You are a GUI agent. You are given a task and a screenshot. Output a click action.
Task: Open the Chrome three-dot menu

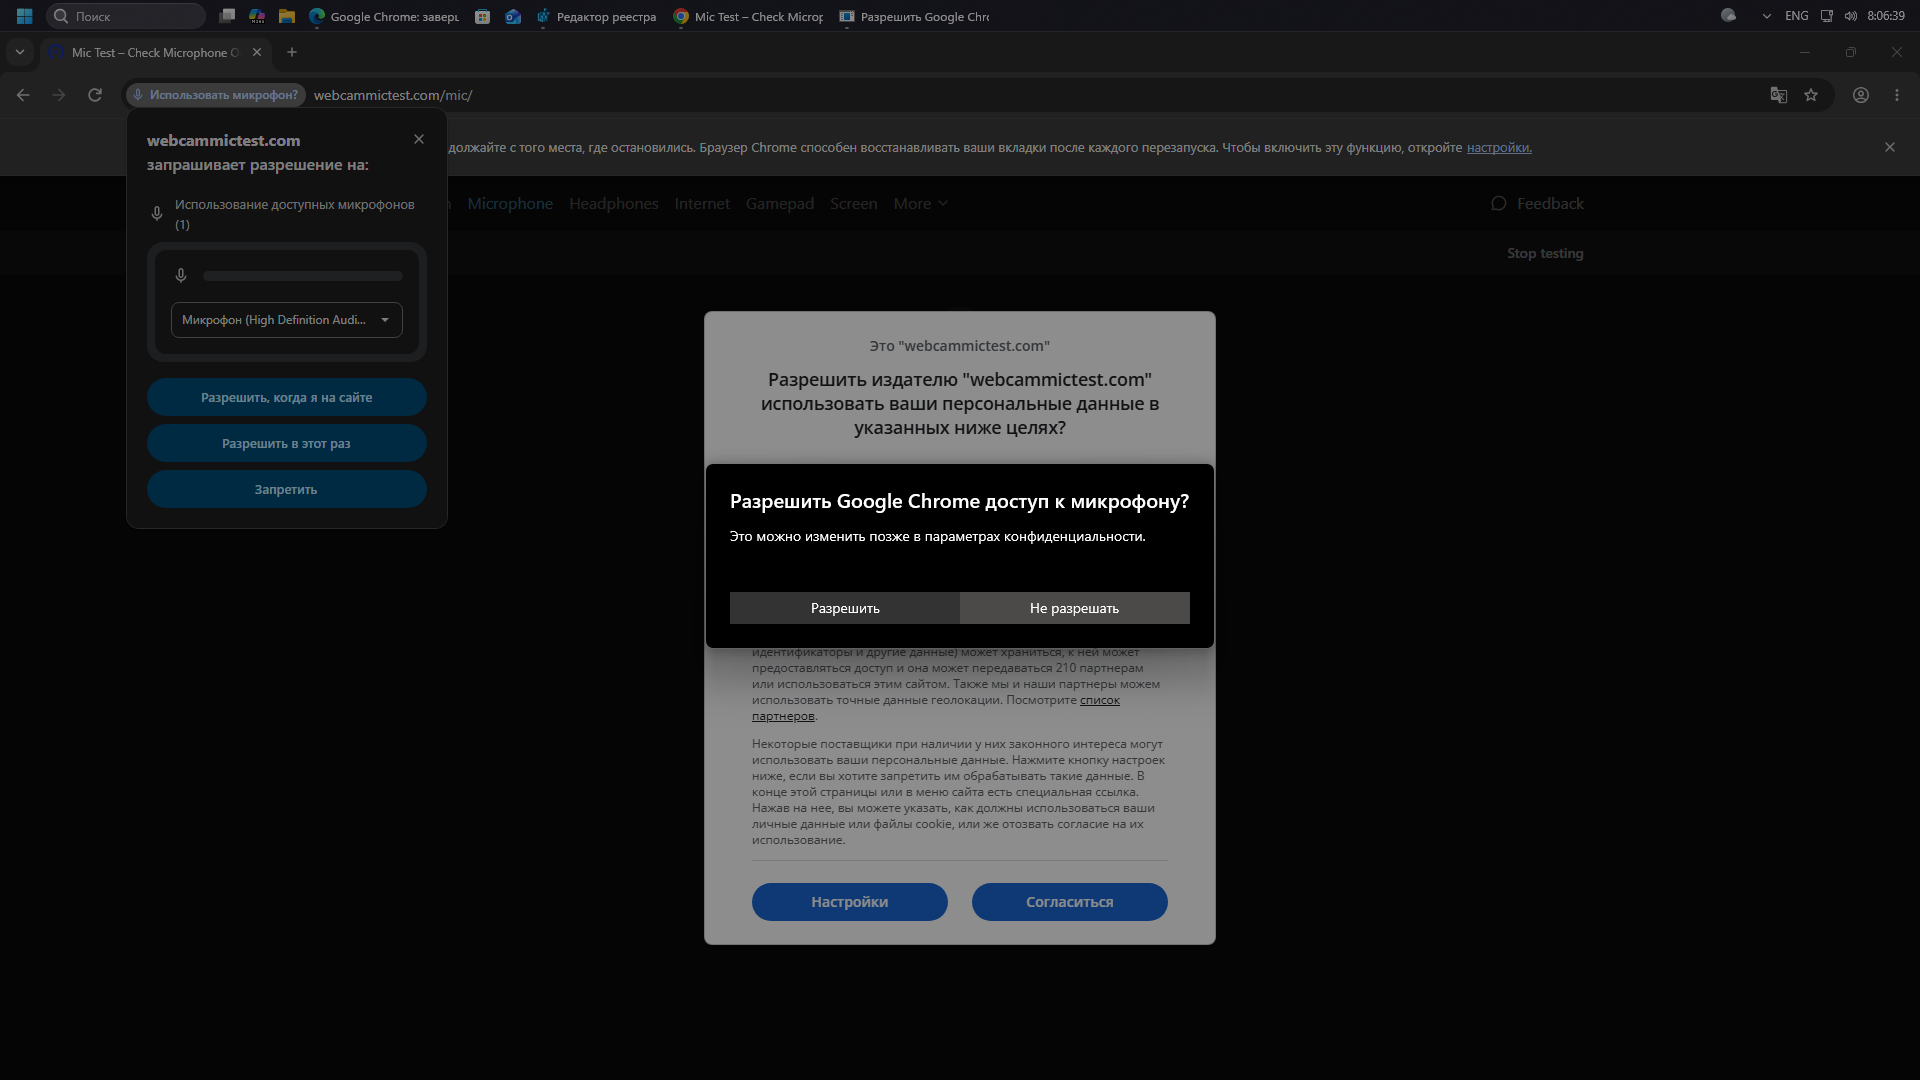point(1897,95)
